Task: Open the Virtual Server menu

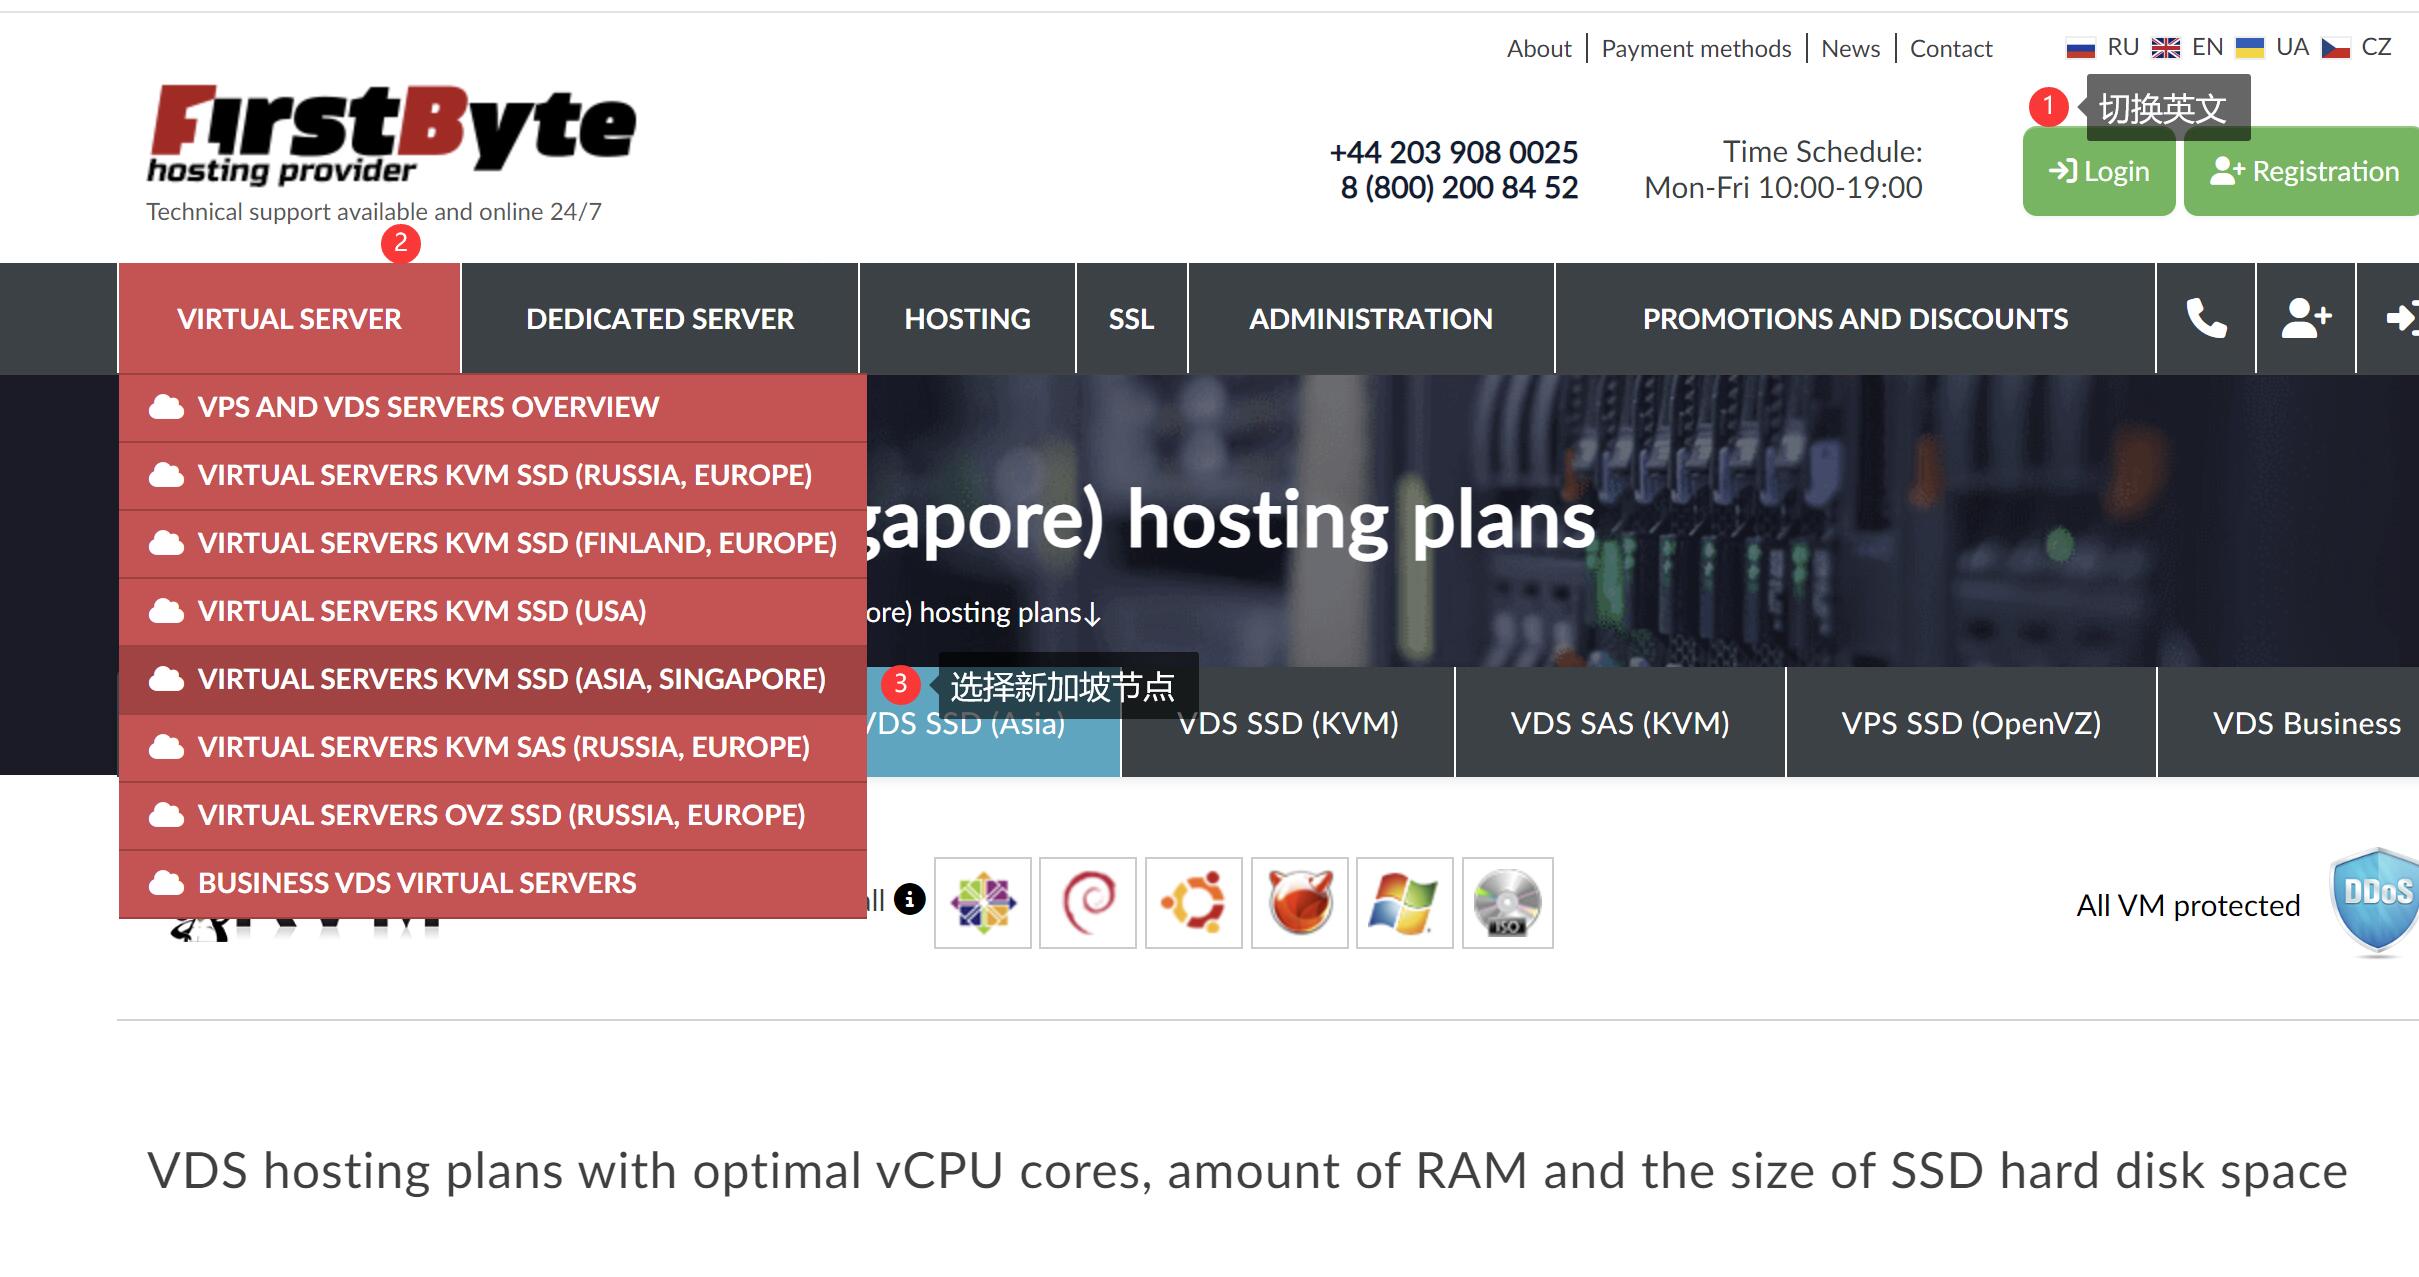Action: pos(289,318)
